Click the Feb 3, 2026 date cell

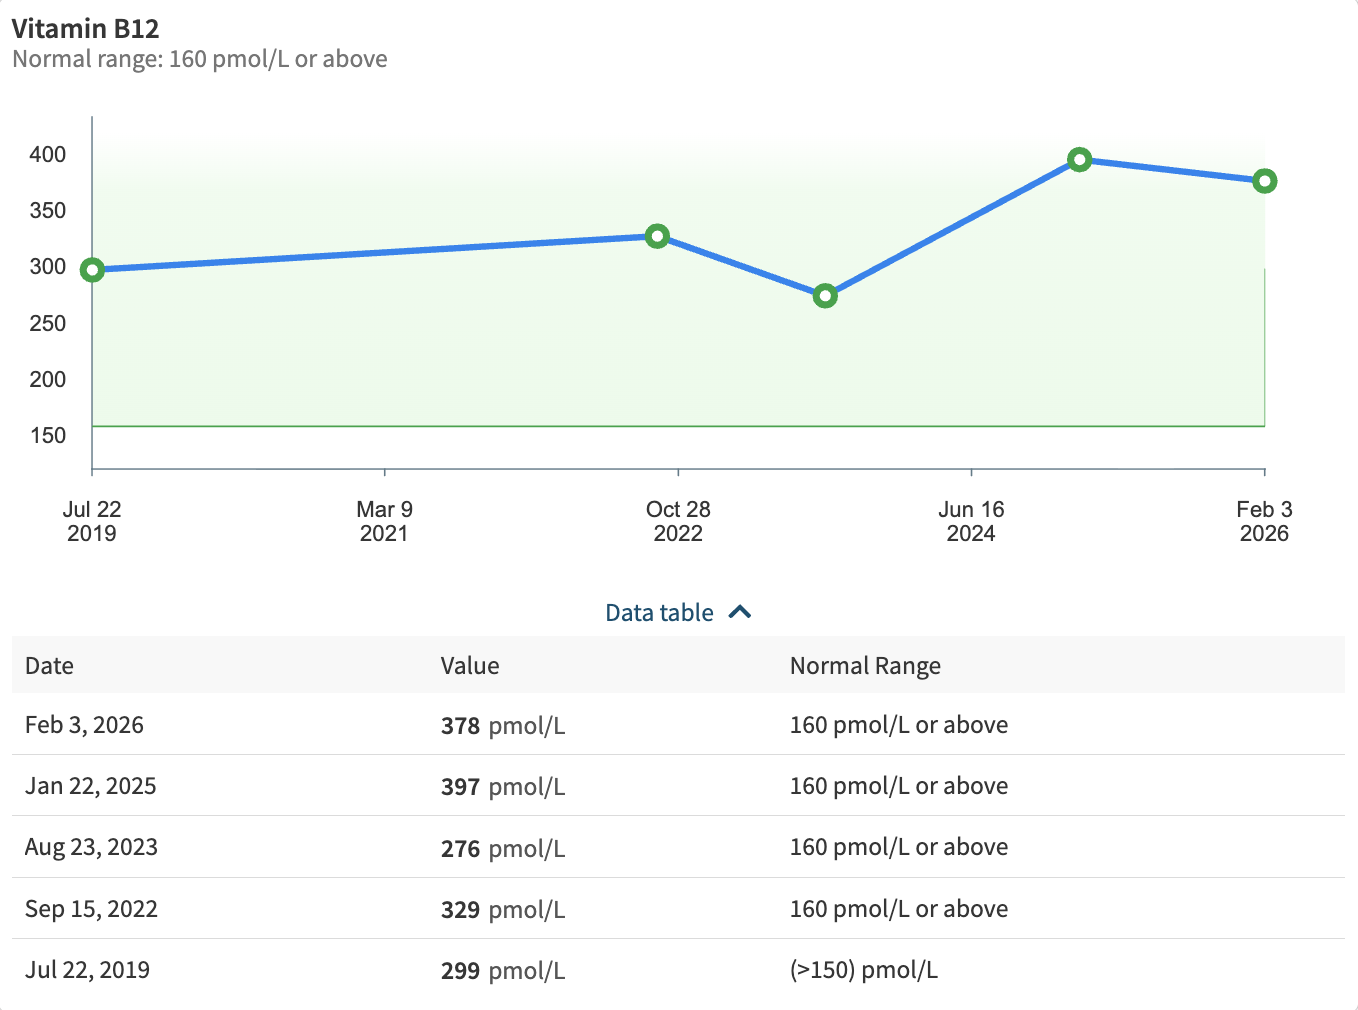pos(84,725)
